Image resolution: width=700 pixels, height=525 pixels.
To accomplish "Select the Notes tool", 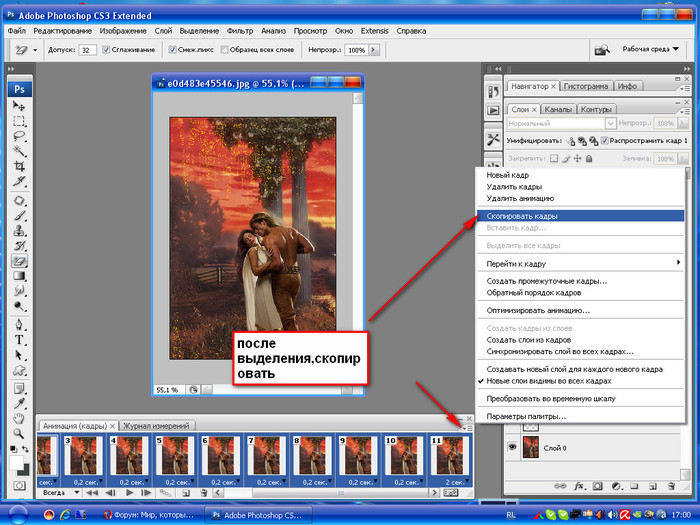I will pyautogui.click(x=19, y=389).
